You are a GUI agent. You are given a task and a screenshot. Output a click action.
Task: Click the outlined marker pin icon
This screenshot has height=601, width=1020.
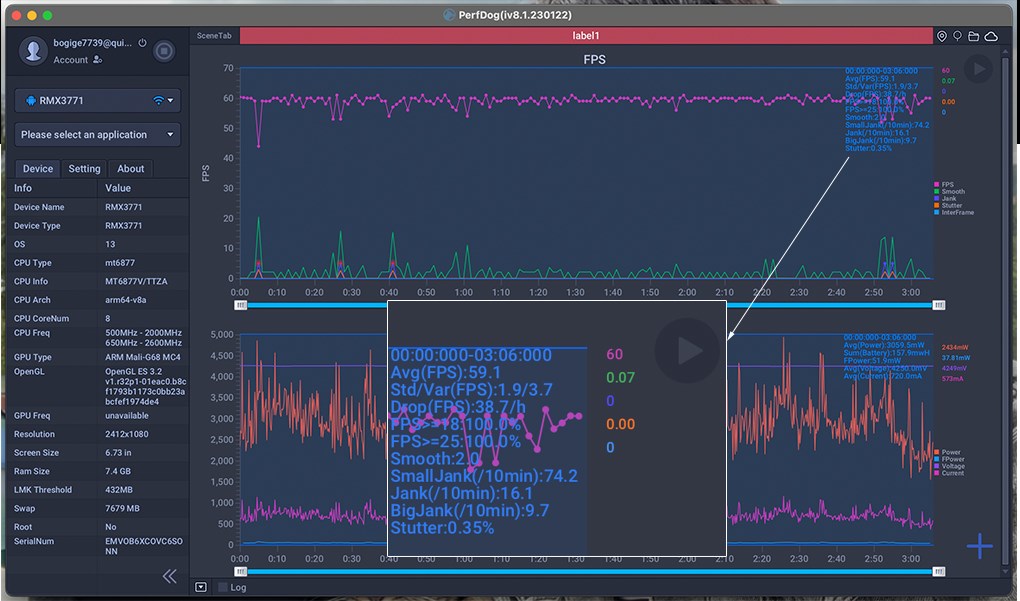(958, 36)
